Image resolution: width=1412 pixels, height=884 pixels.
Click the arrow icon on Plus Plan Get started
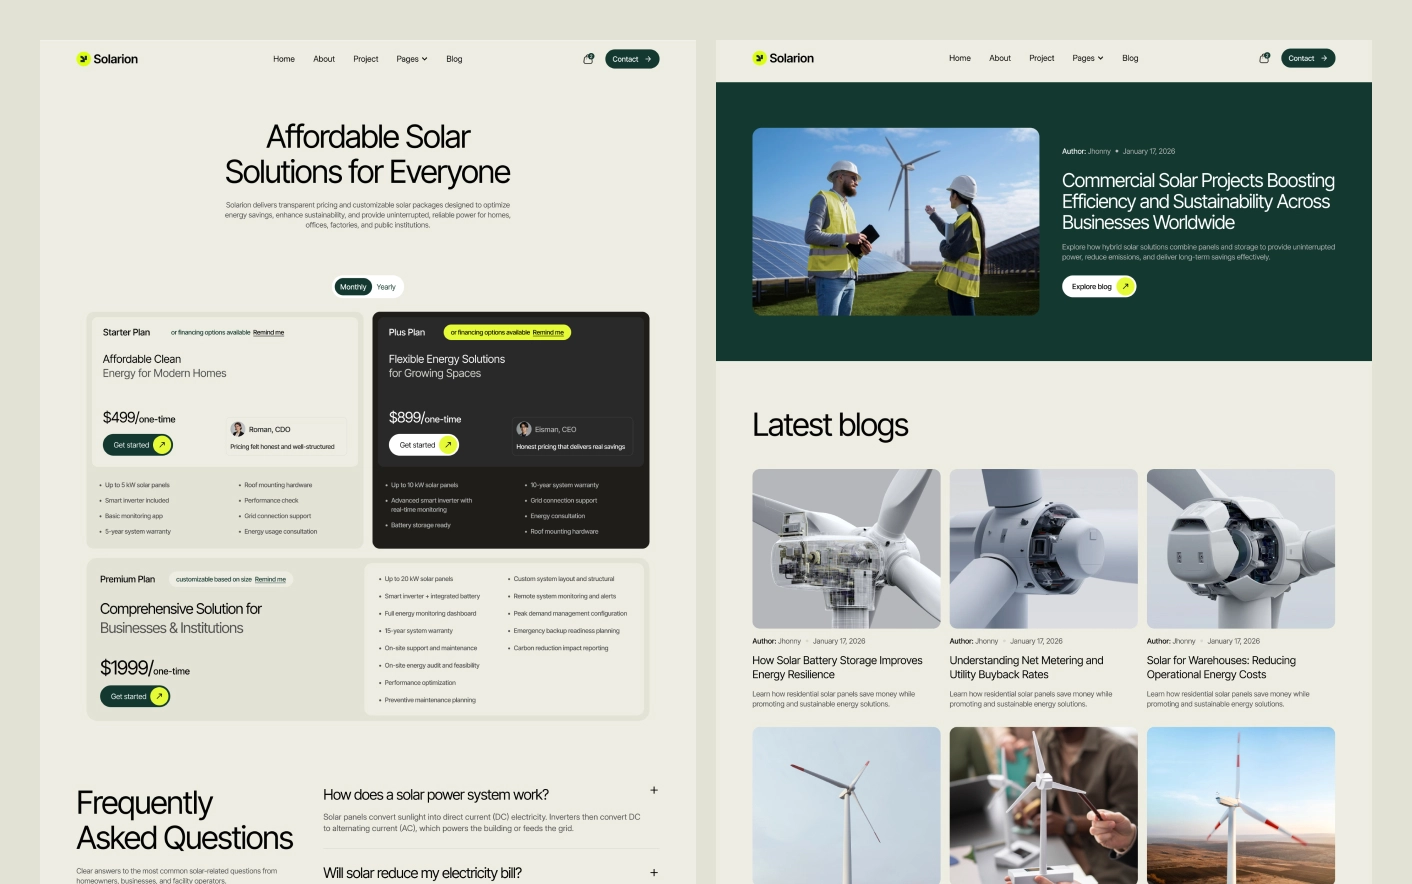click(x=448, y=445)
